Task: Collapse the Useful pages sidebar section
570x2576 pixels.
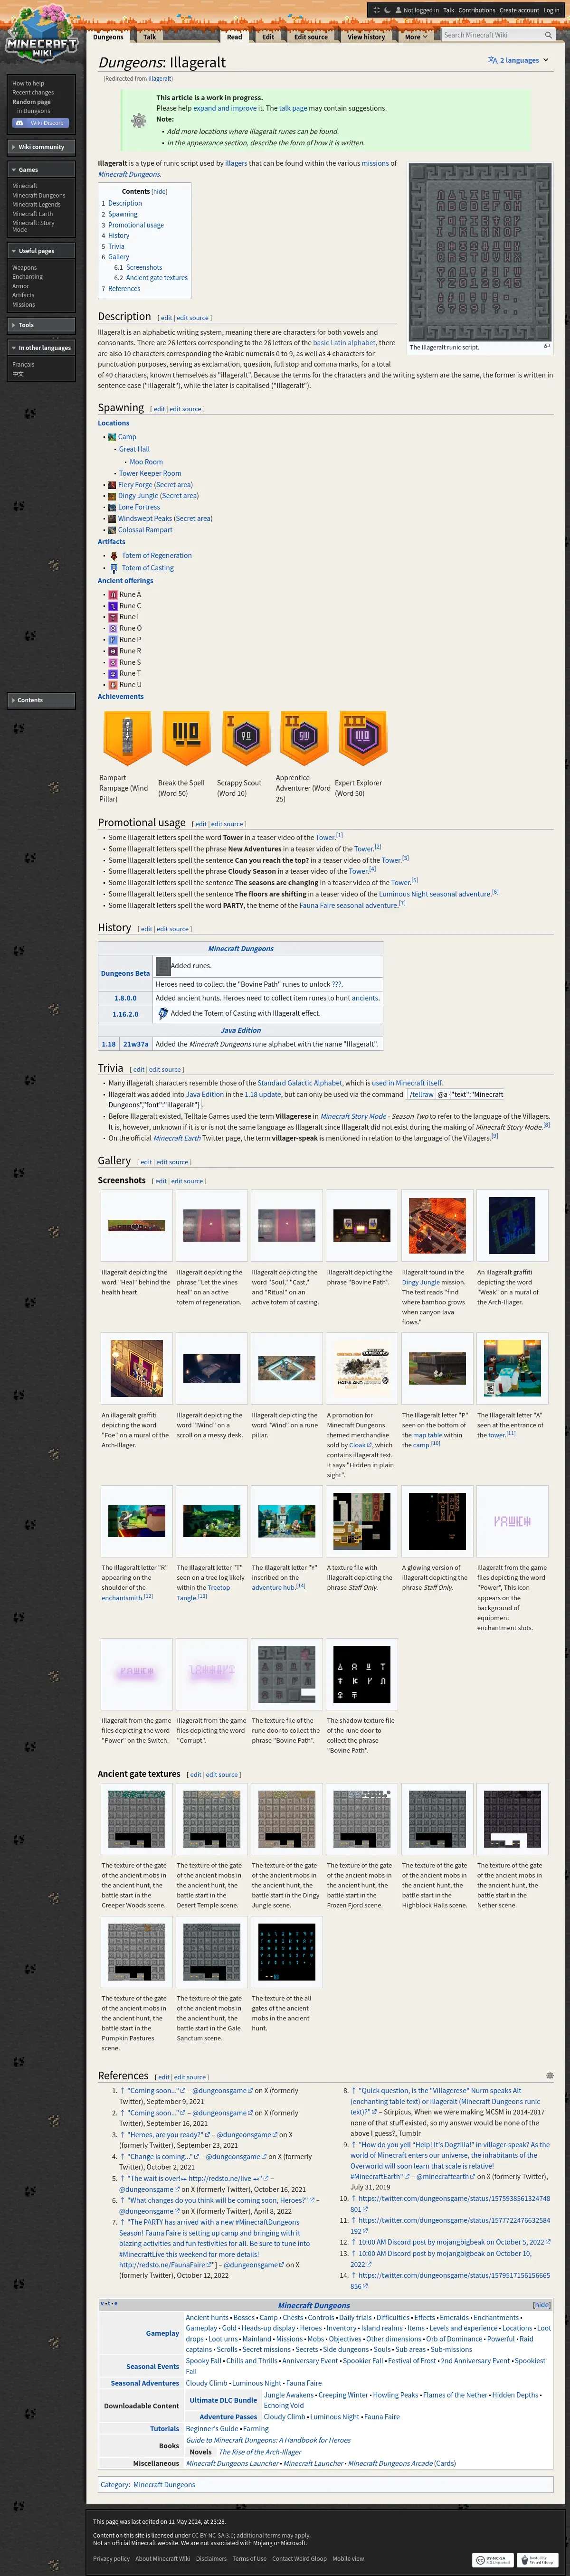Action: point(41,251)
